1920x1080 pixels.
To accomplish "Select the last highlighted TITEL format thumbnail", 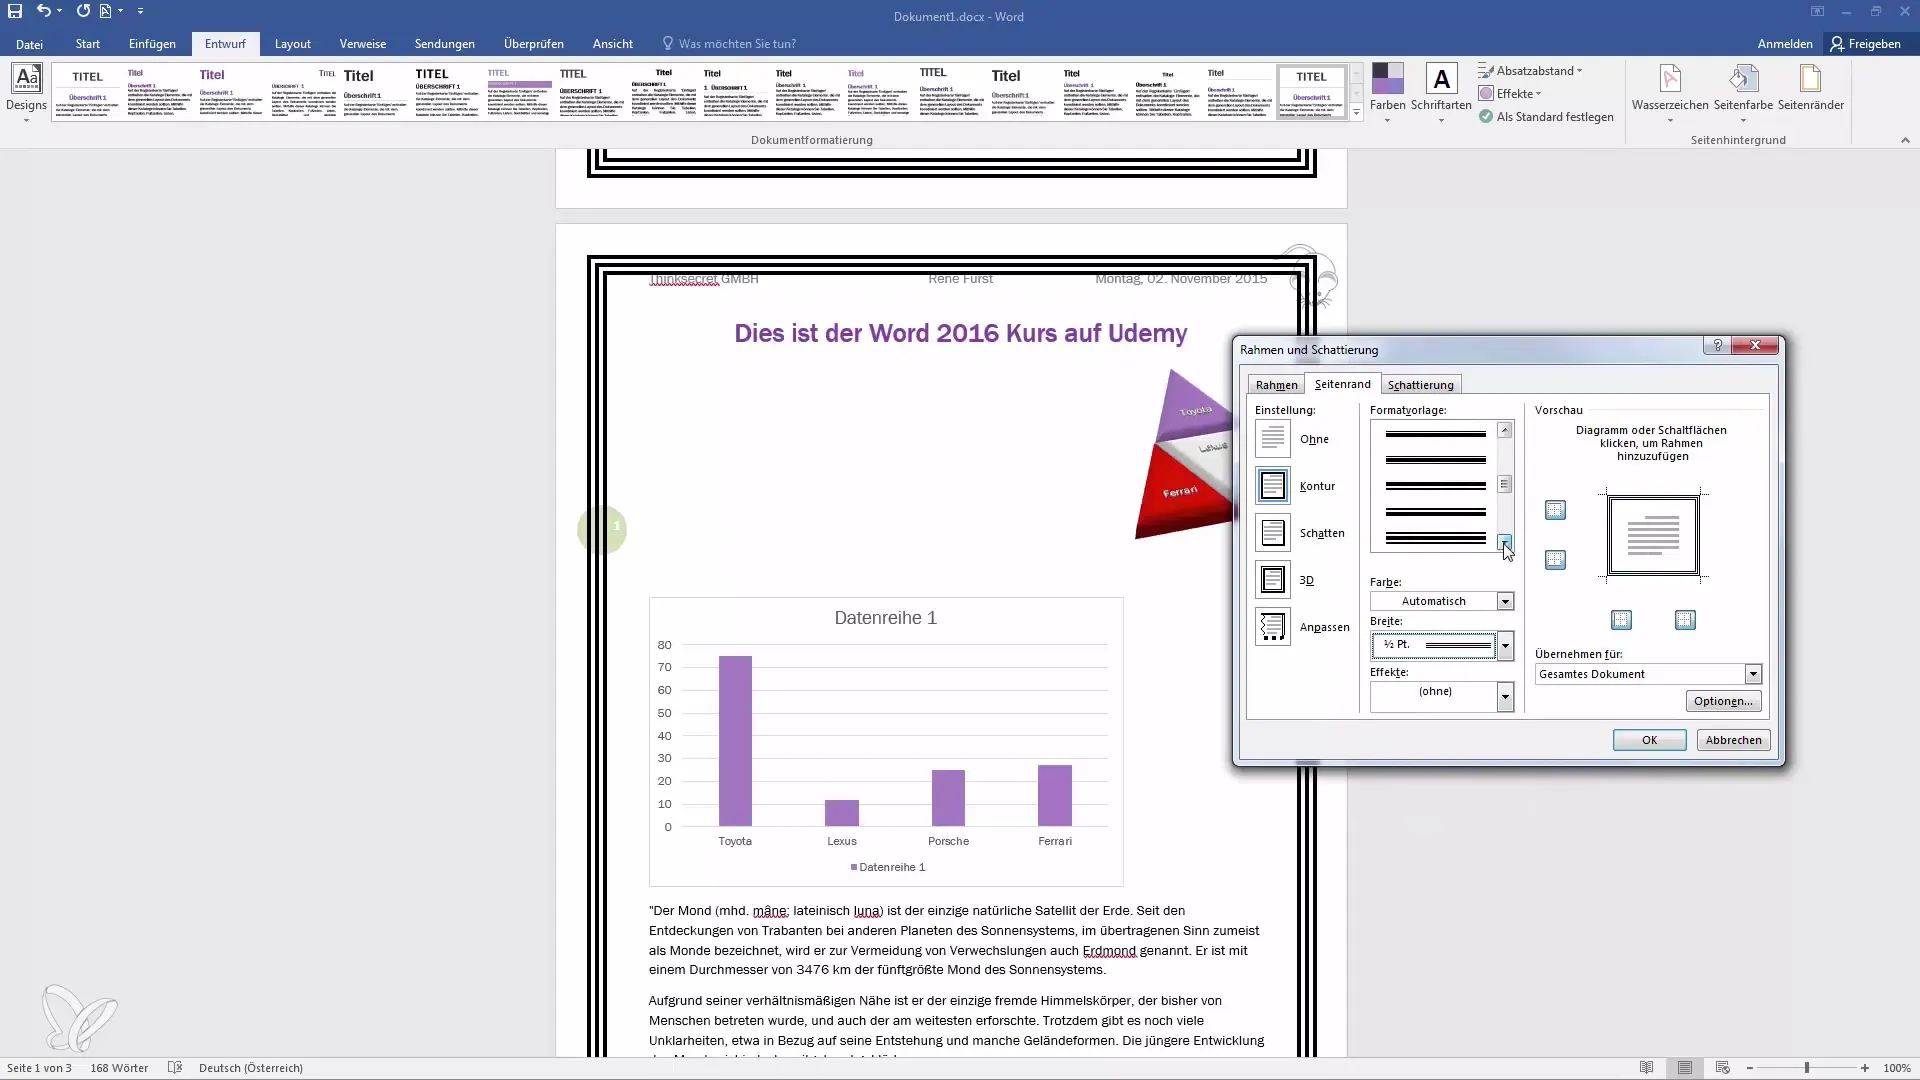I will 1311,92.
